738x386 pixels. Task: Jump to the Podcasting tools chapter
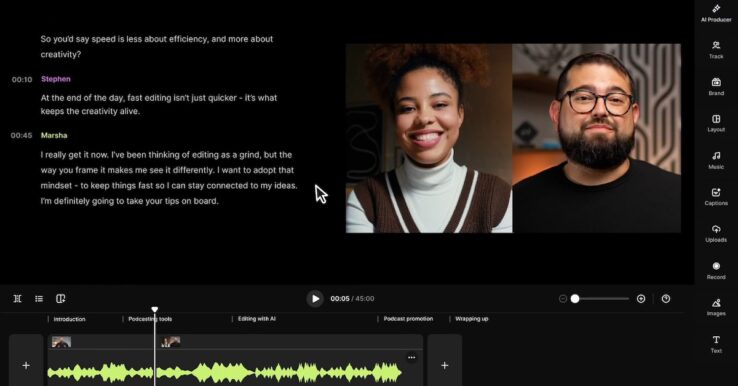pos(150,319)
